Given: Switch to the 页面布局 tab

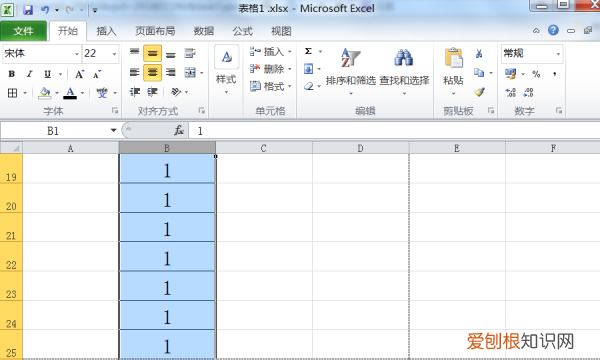Looking at the screenshot, I should pyautogui.click(x=155, y=31).
